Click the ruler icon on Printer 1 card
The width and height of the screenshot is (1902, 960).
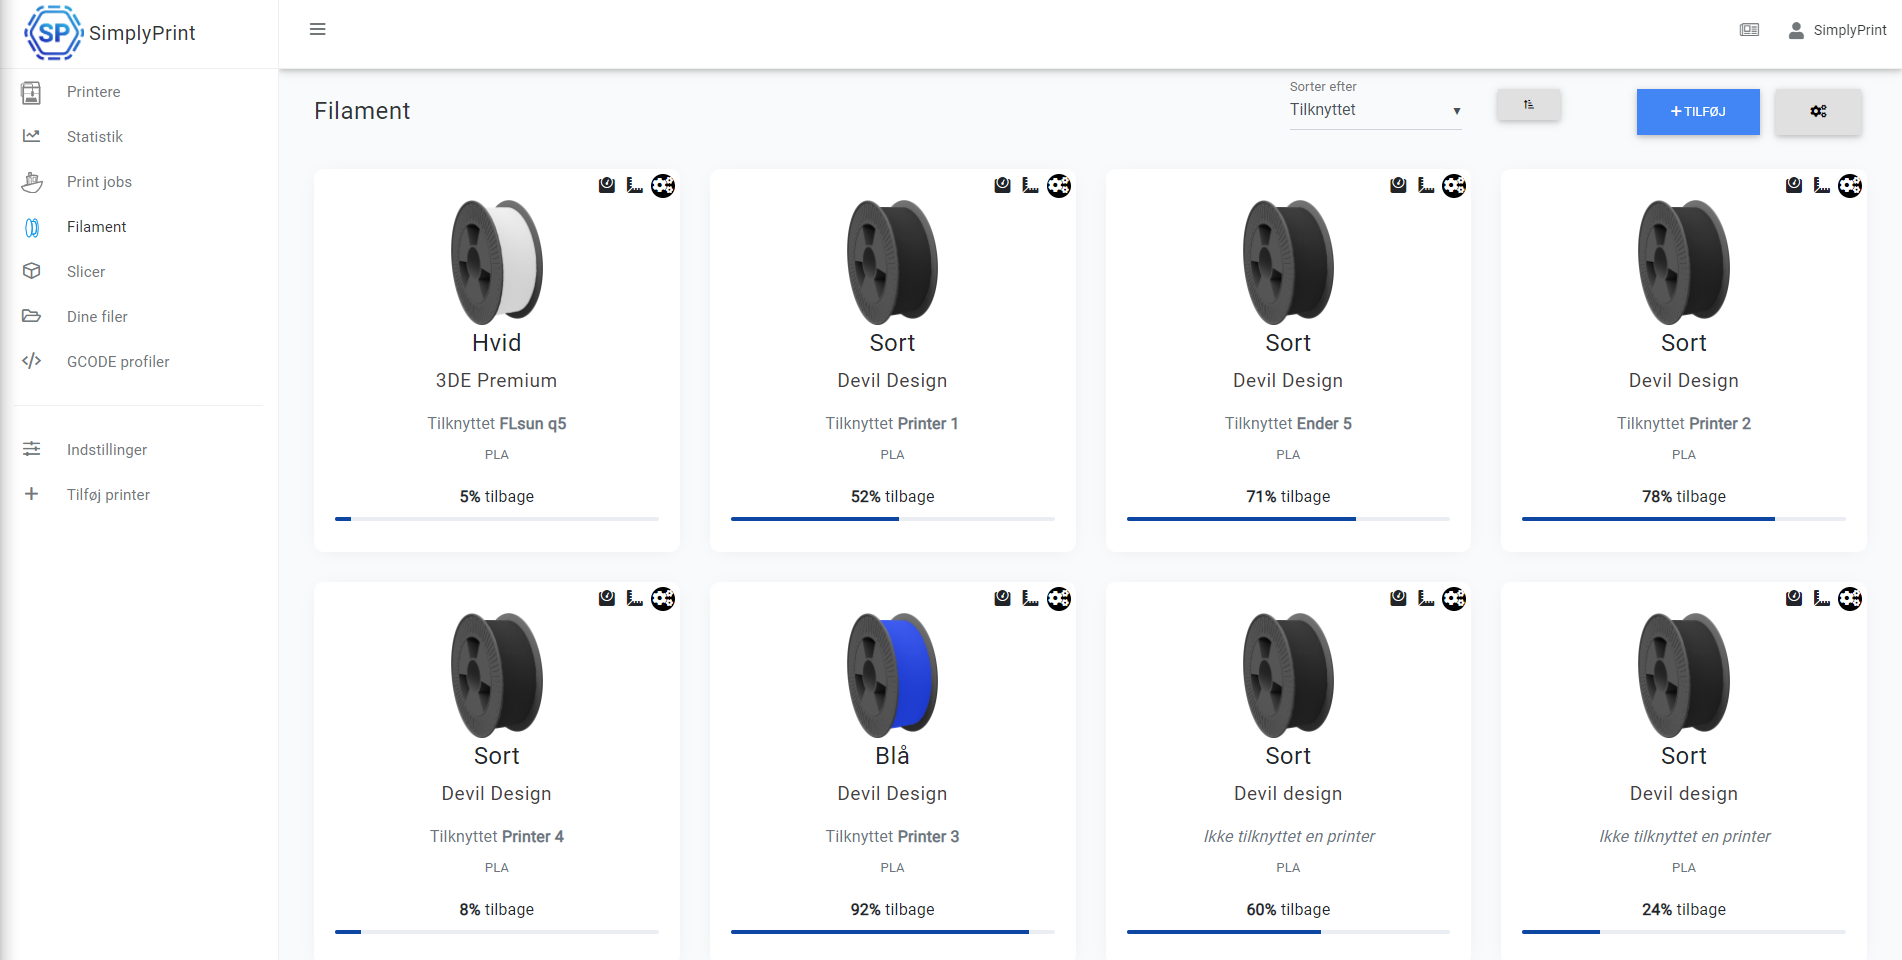tap(1030, 185)
